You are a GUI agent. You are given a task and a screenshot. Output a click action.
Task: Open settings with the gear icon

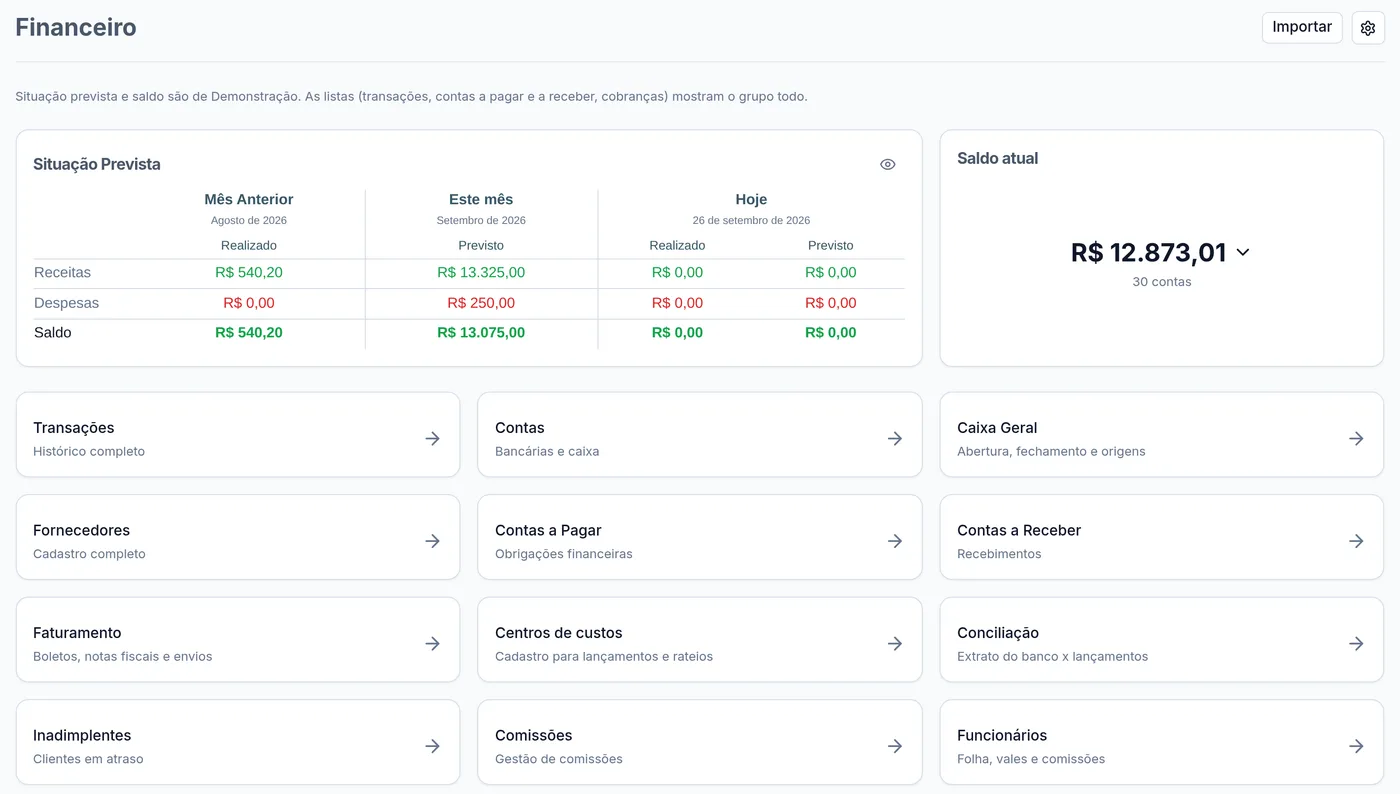(x=1368, y=28)
